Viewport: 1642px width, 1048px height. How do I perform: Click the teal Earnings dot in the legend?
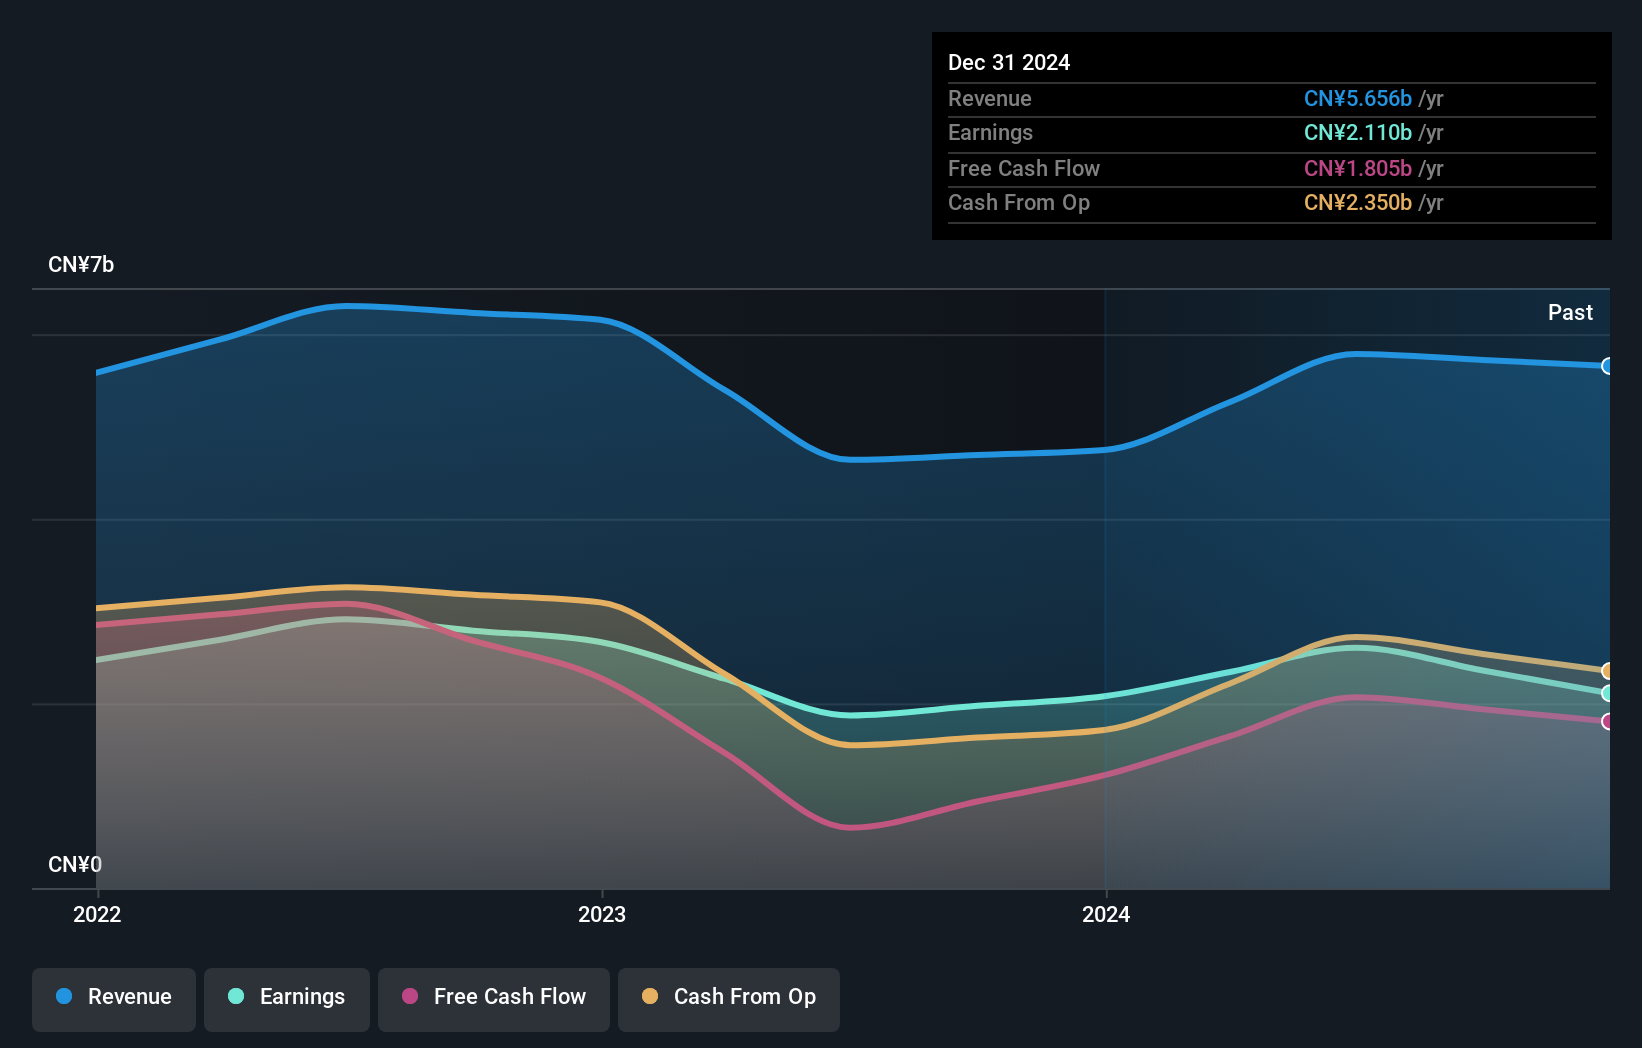click(234, 997)
